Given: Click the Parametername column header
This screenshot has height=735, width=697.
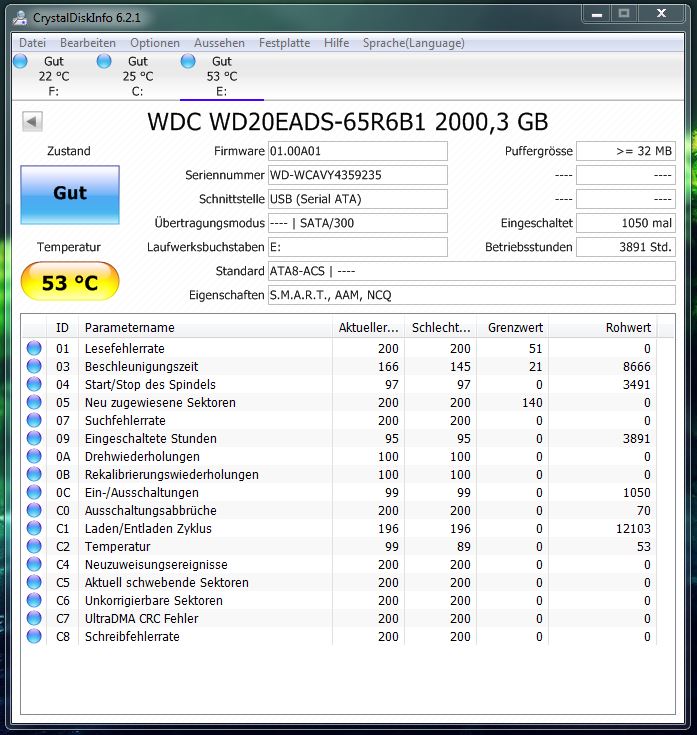Looking at the screenshot, I should [x=205, y=328].
